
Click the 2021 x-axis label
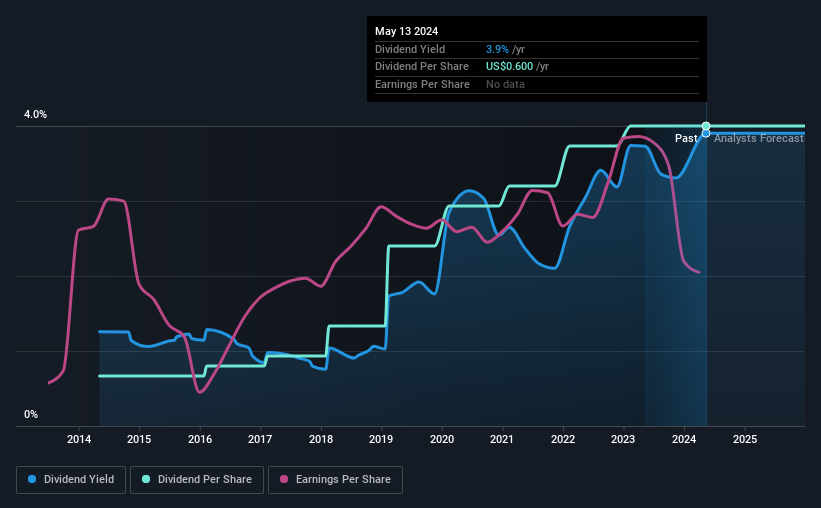pos(502,439)
